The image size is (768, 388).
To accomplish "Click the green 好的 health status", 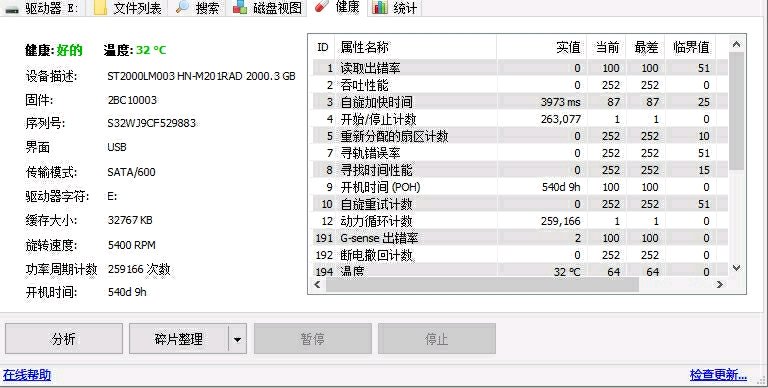I will (69, 50).
